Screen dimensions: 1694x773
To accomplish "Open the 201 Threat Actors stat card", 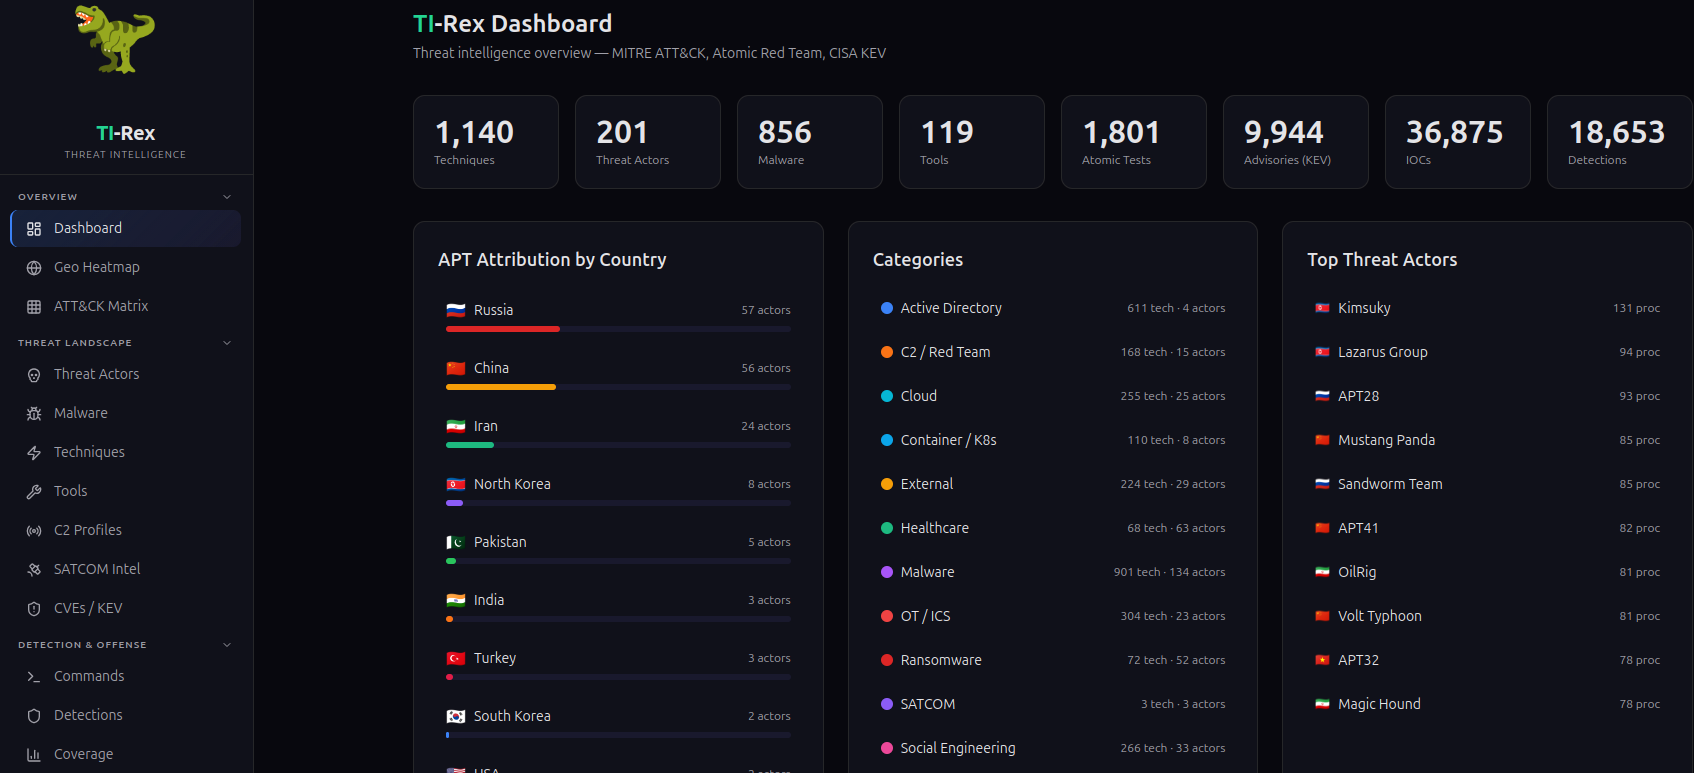I will (x=648, y=142).
